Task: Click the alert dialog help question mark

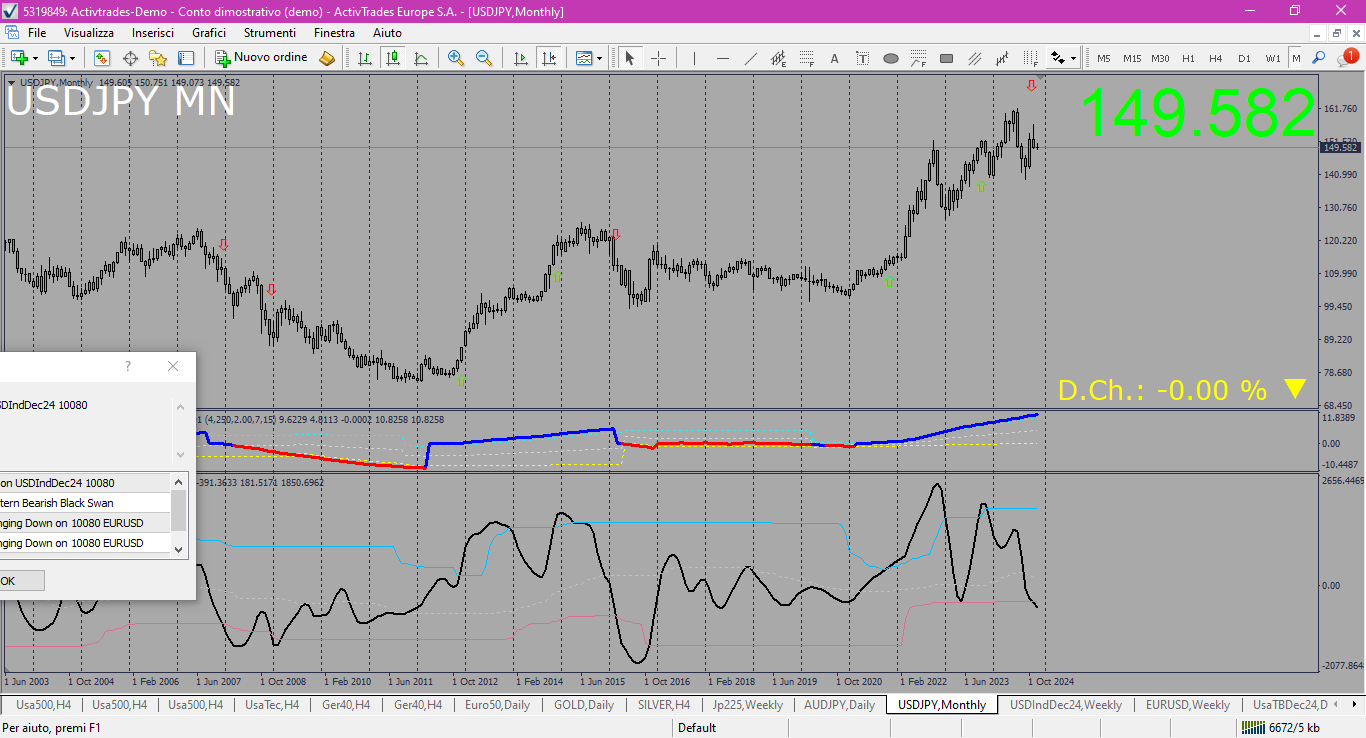Action: (x=128, y=366)
